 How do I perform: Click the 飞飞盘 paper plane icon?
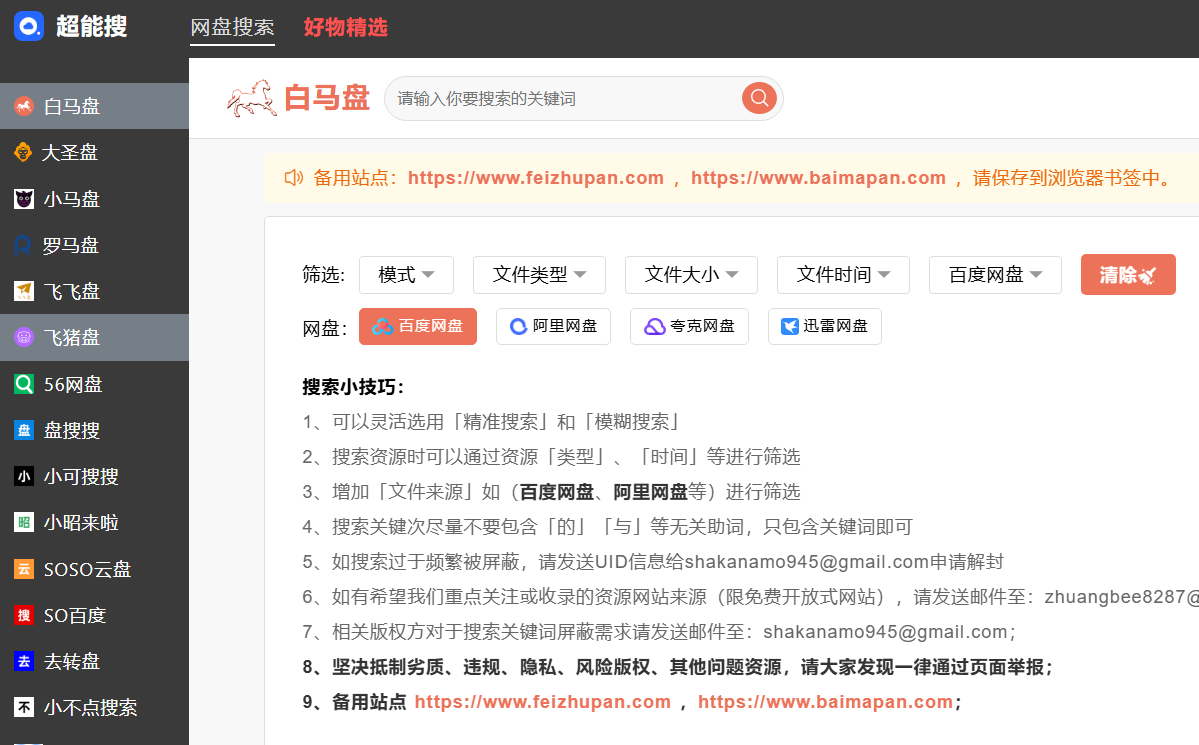coord(24,291)
